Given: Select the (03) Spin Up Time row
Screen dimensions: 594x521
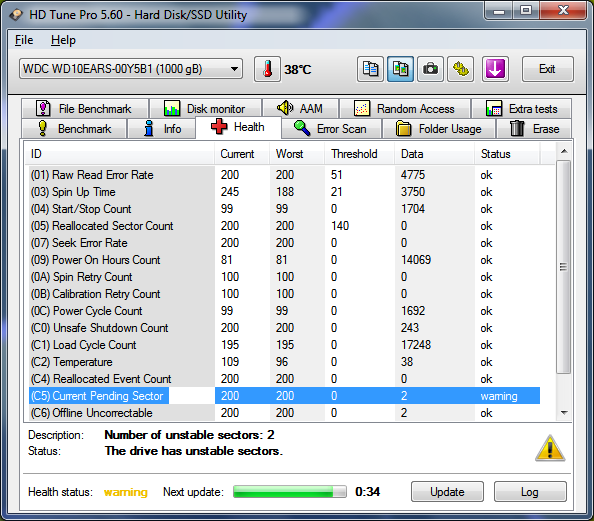Looking at the screenshot, I should [284, 192].
